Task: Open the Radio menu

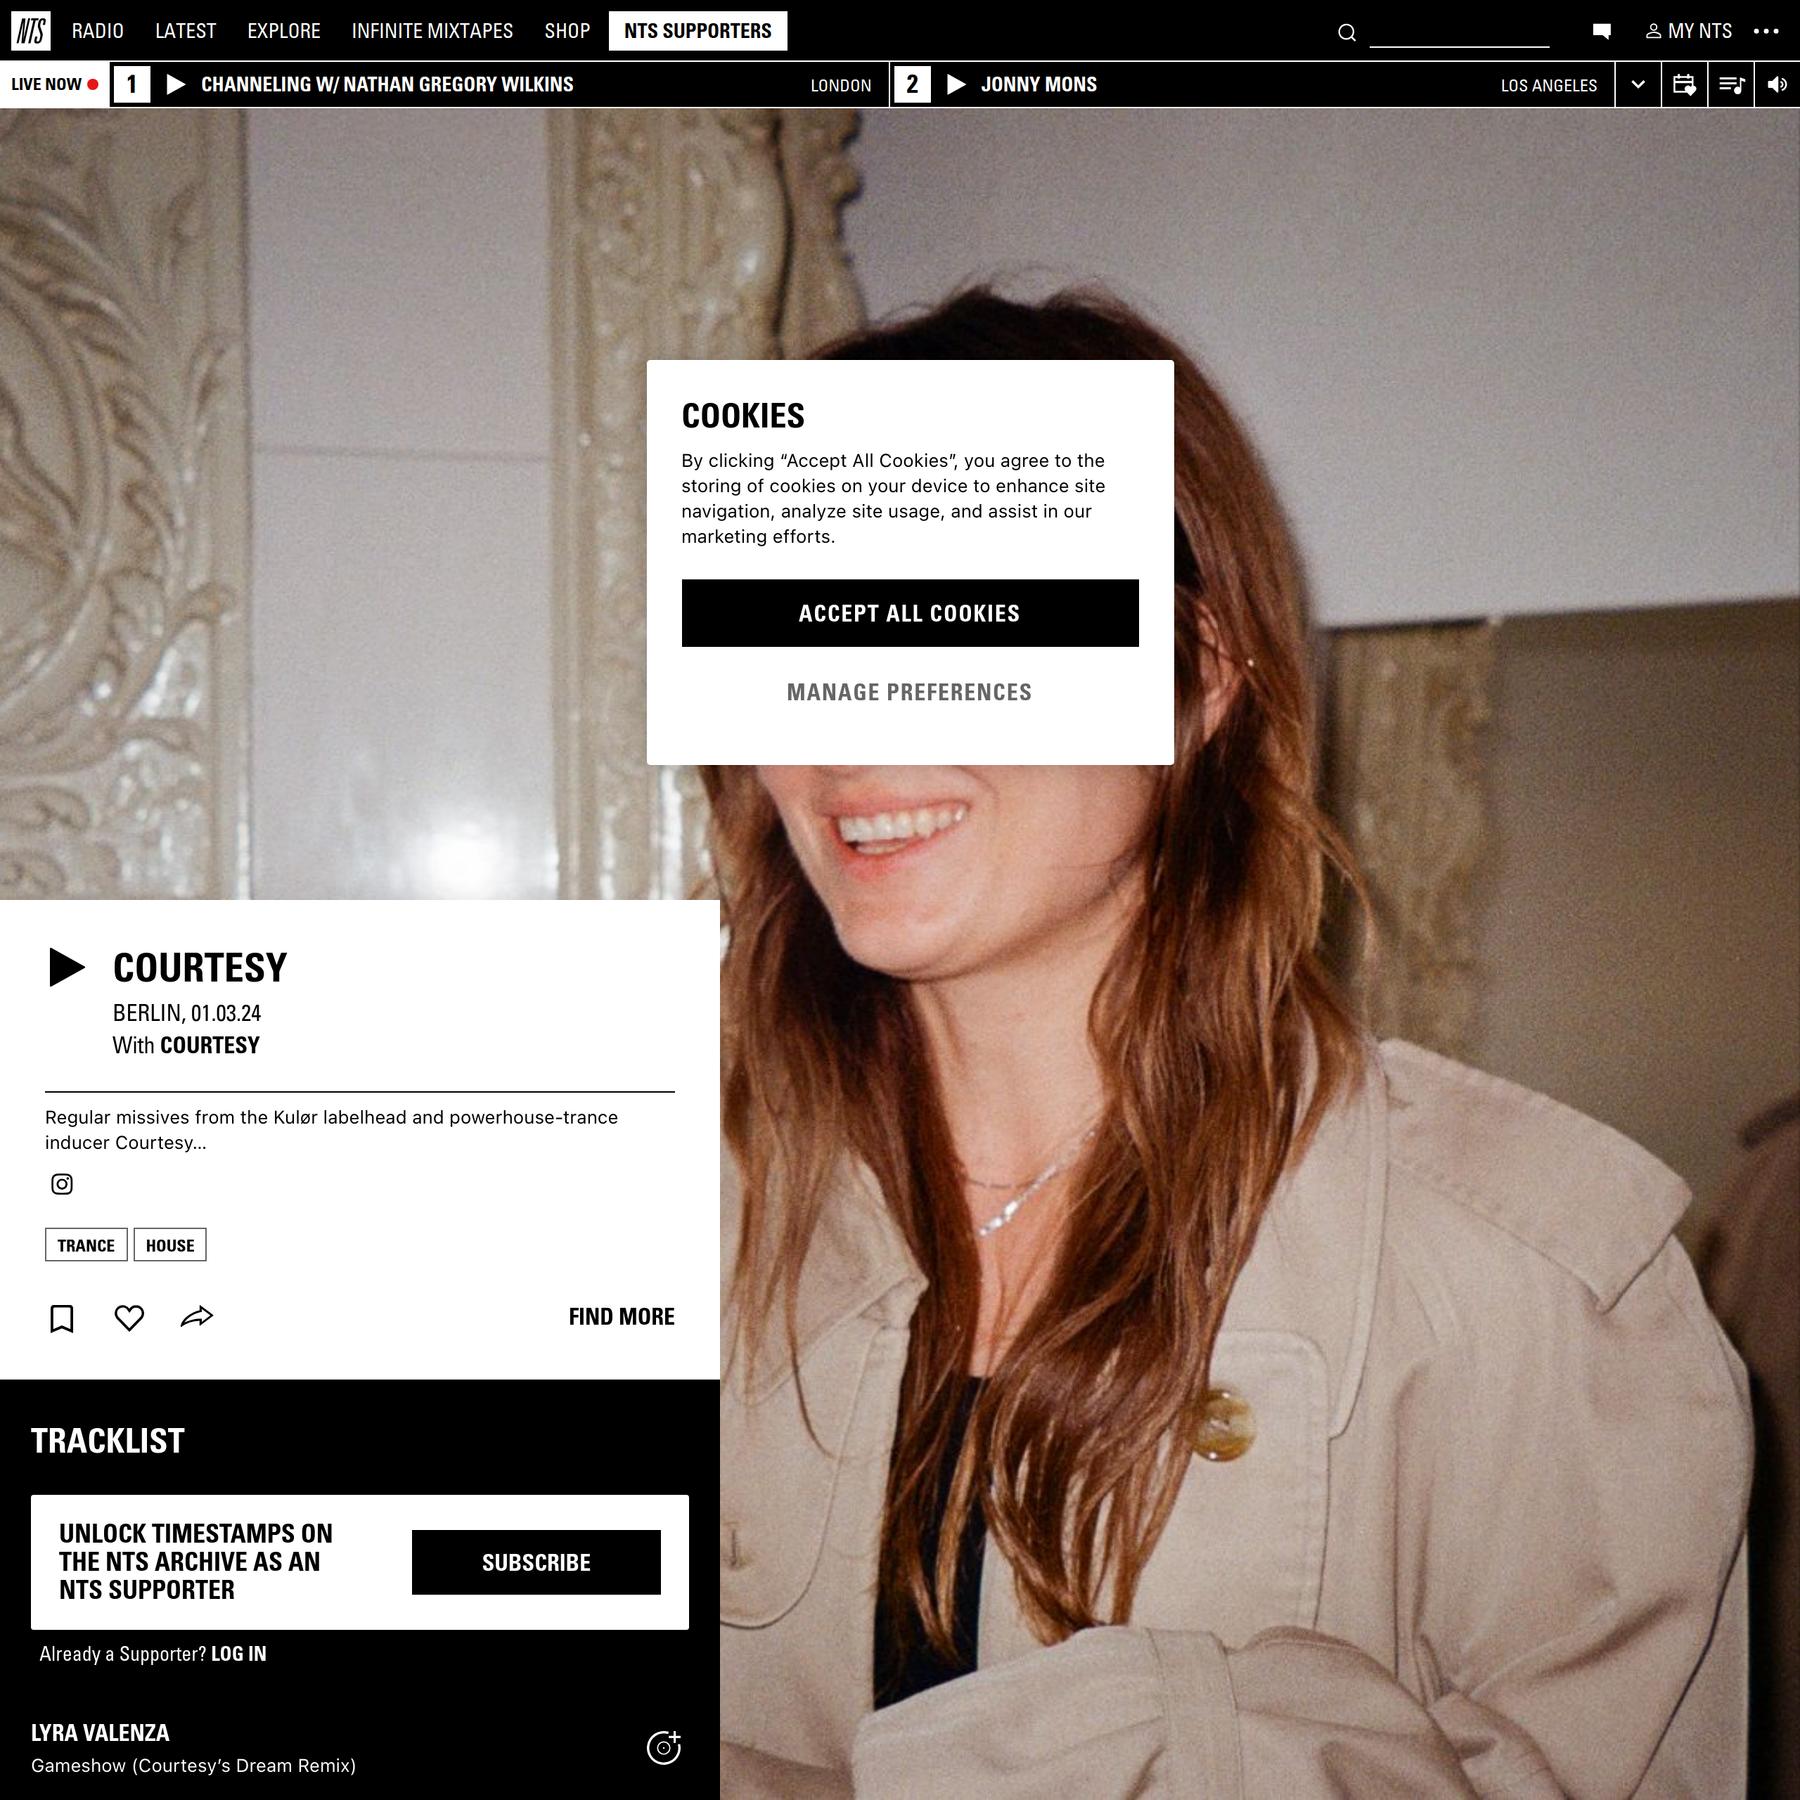Action: (98, 31)
